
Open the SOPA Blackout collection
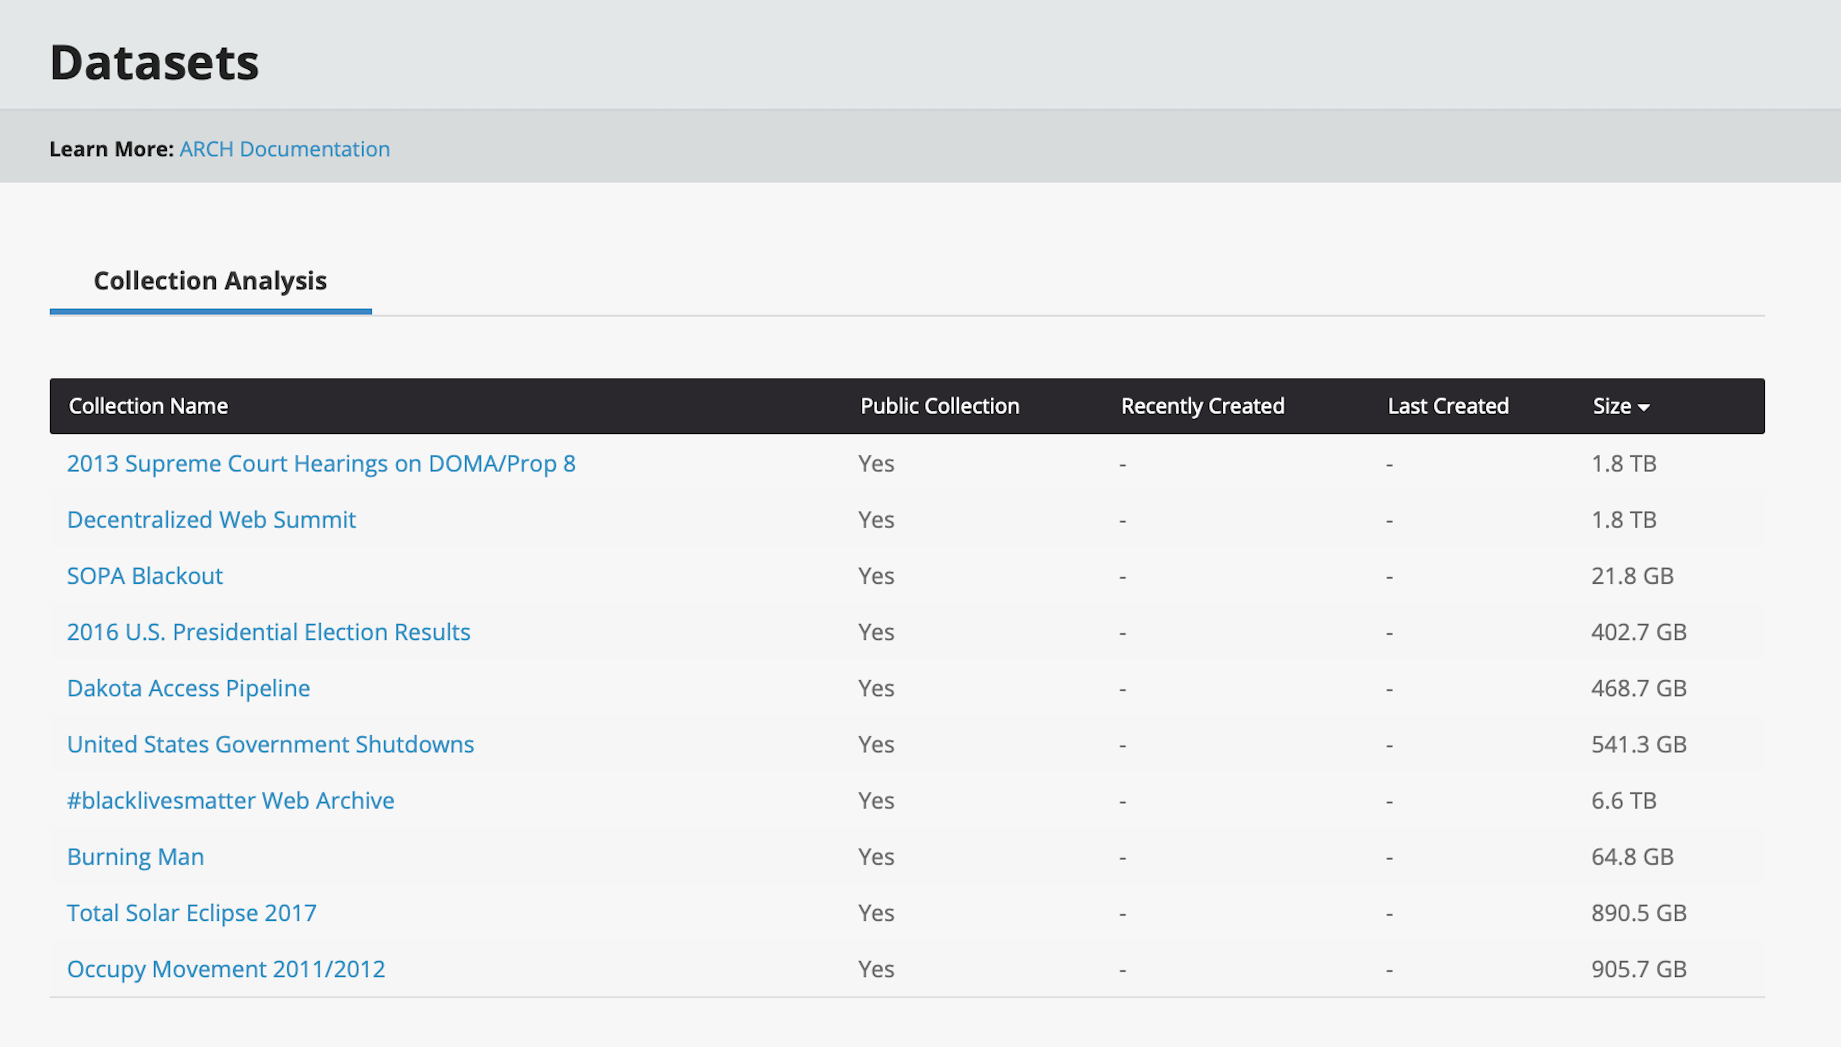coord(145,576)
